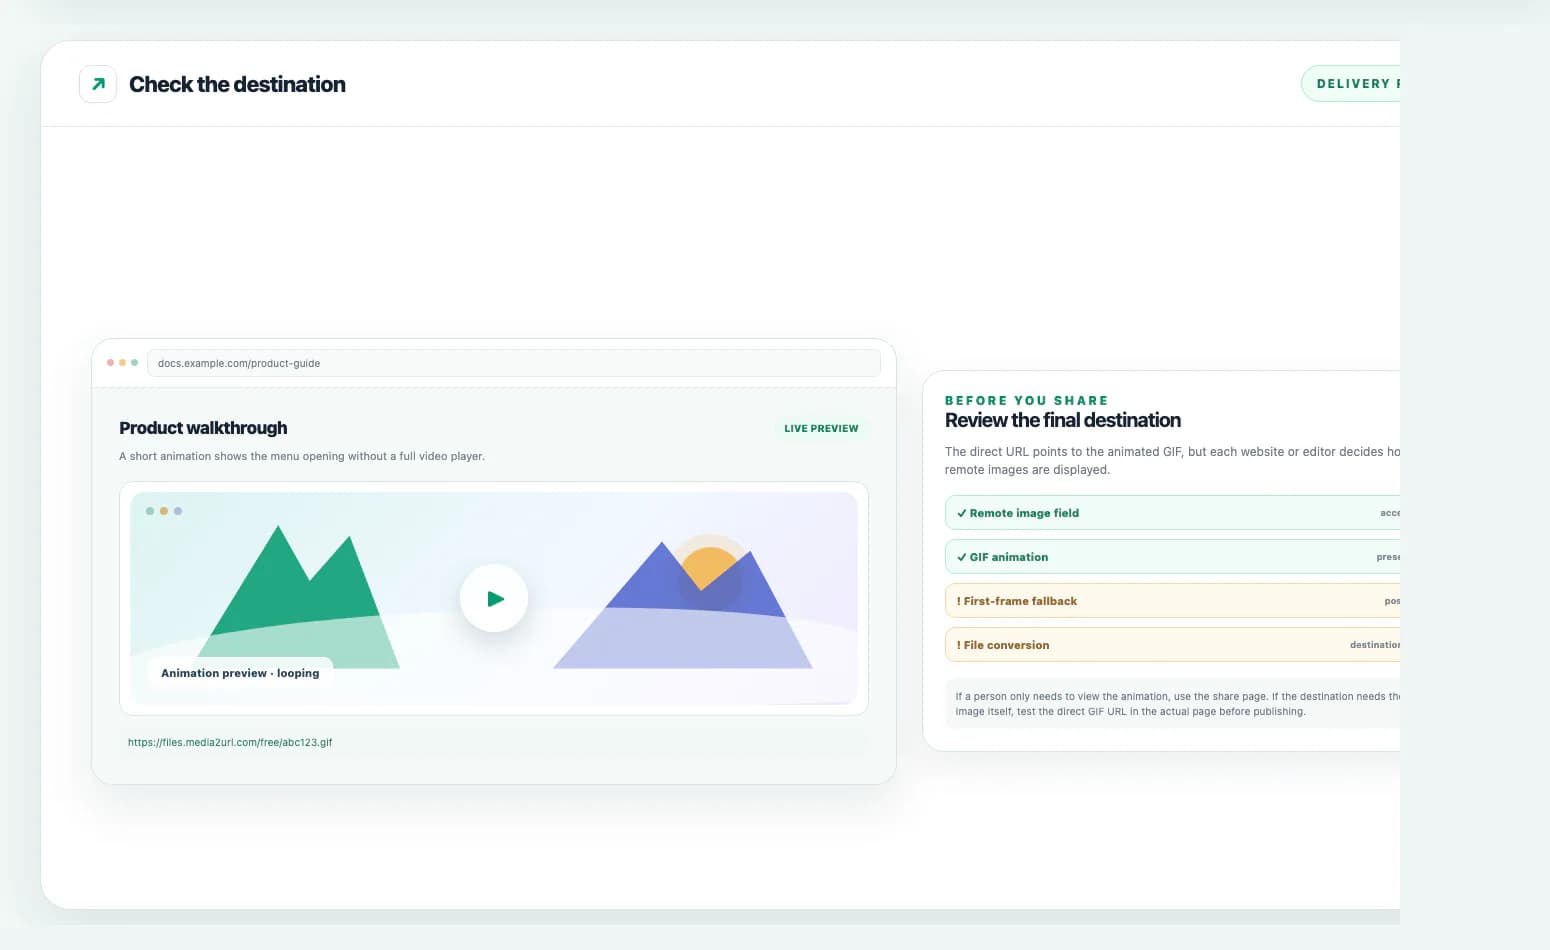This screenshot has height=950, width=1550.
Task: Click the docs.example.com/product-guide address bar
Action: click(x=514, y=363)
